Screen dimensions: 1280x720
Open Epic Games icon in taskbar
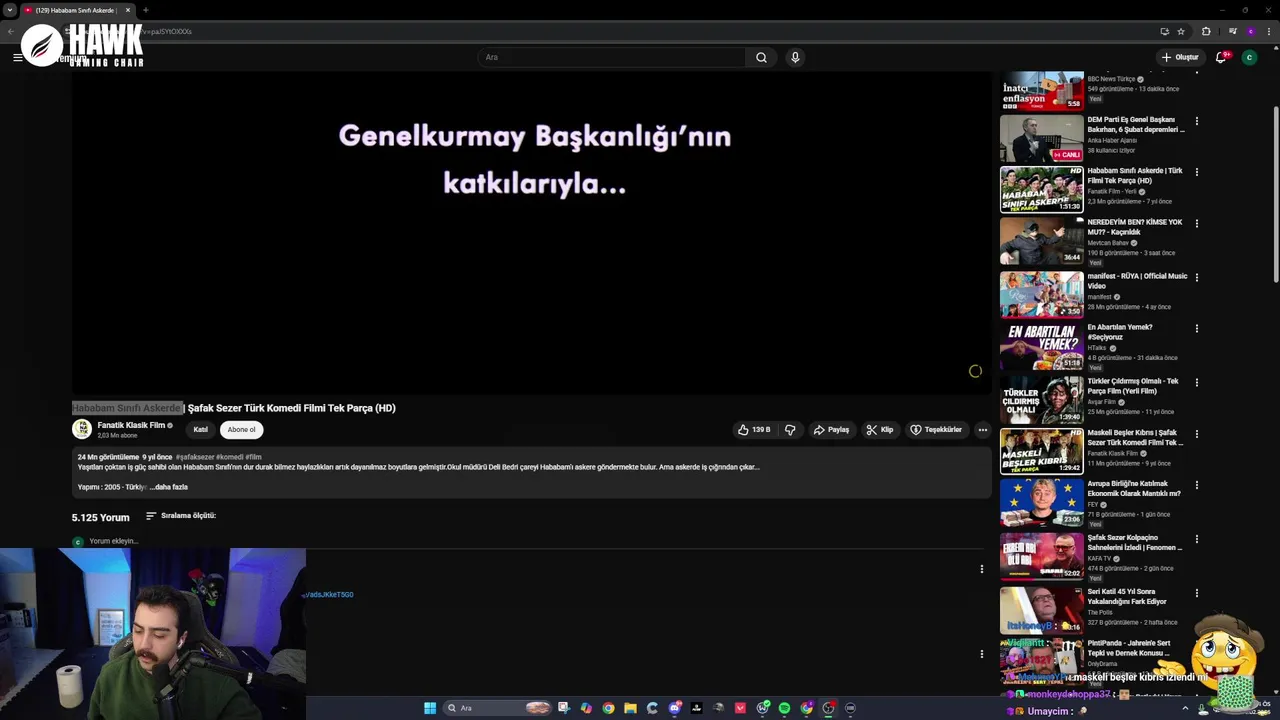tap(696, 708)
